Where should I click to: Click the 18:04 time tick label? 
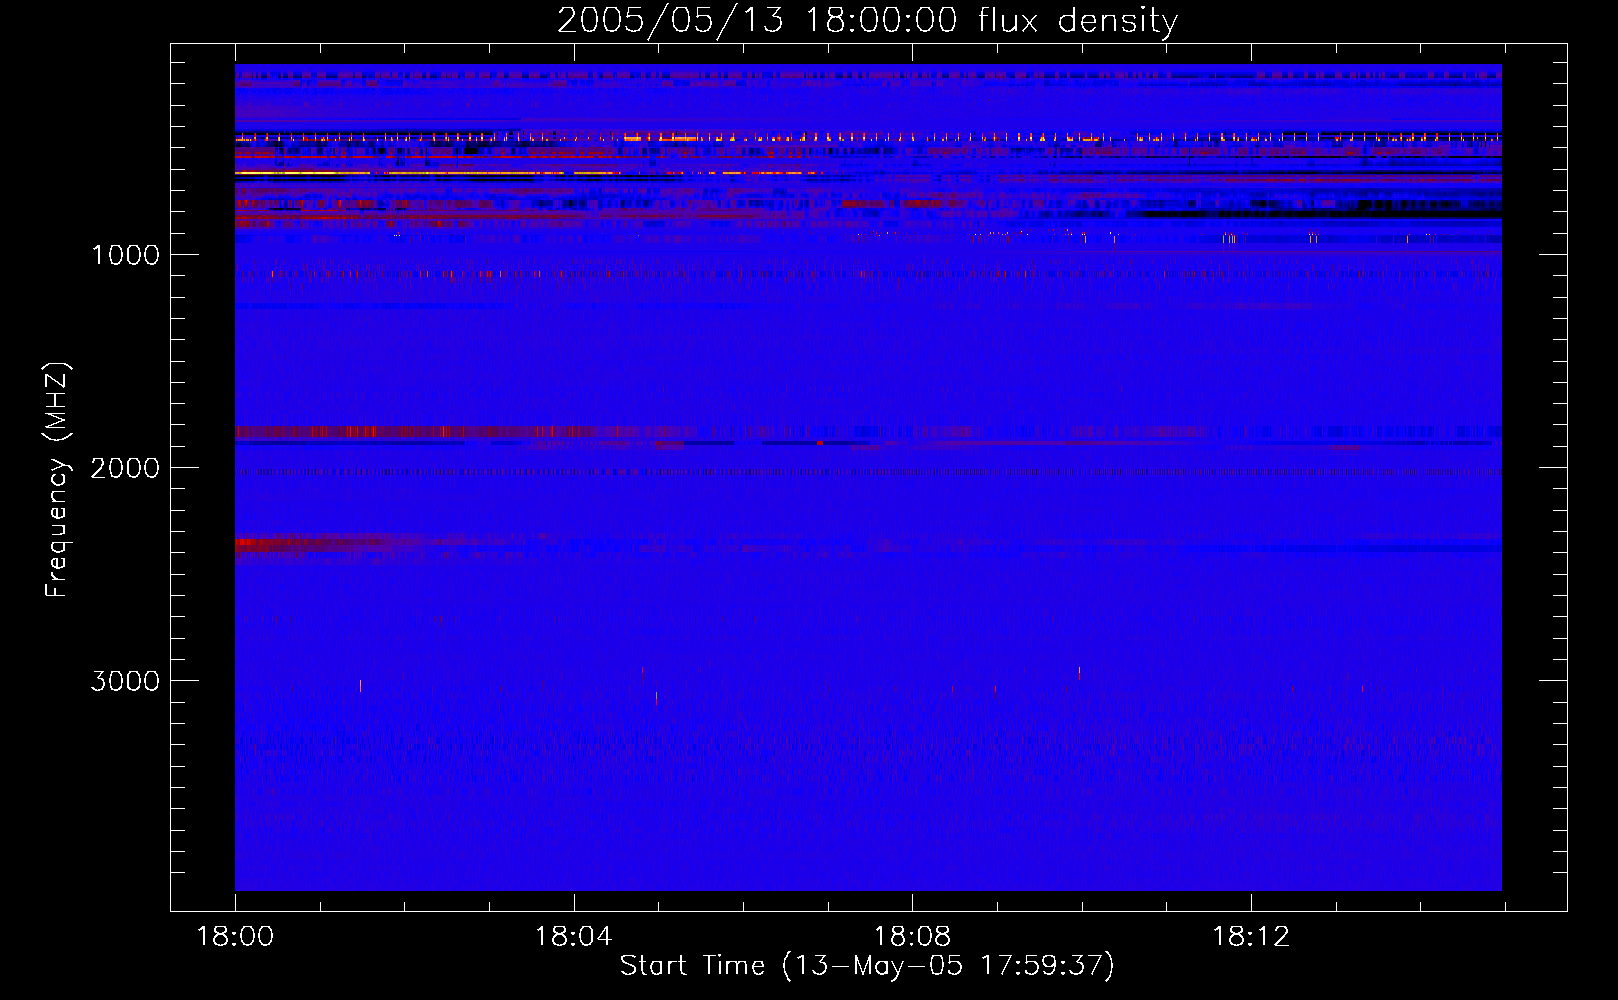point(573,937)
